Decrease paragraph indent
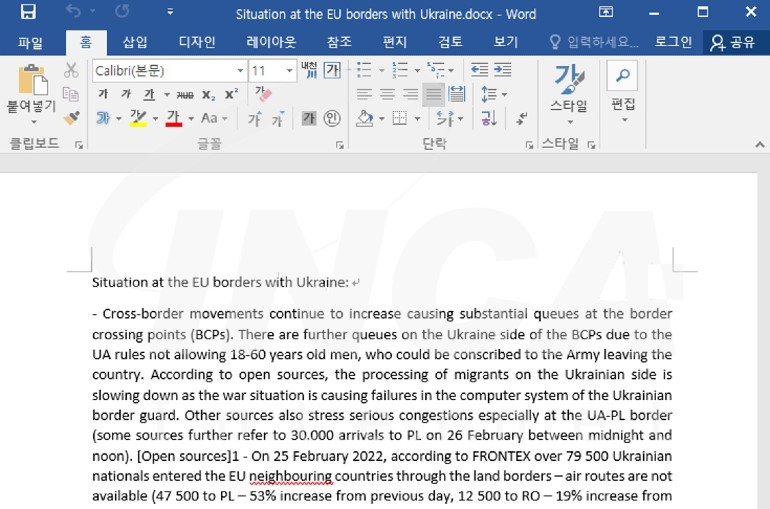This screenshot has width=770, height=509. point(479,70)
